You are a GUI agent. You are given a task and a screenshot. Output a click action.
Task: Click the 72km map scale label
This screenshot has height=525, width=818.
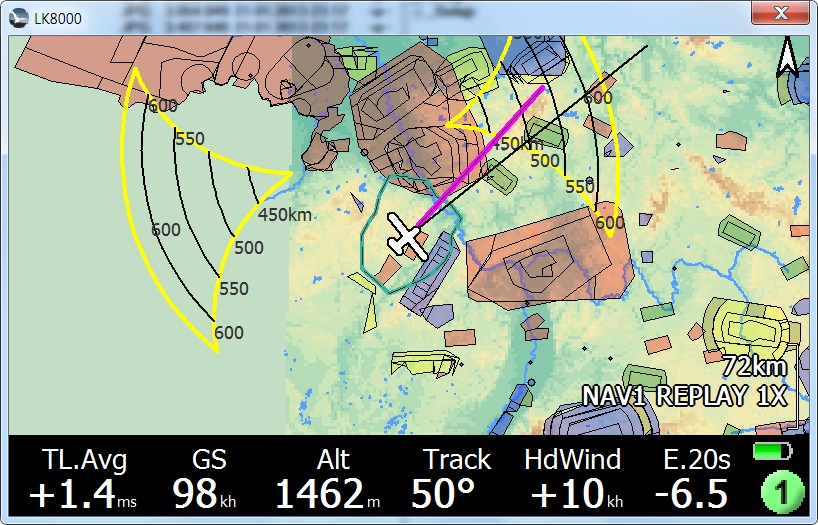point(753,366)
